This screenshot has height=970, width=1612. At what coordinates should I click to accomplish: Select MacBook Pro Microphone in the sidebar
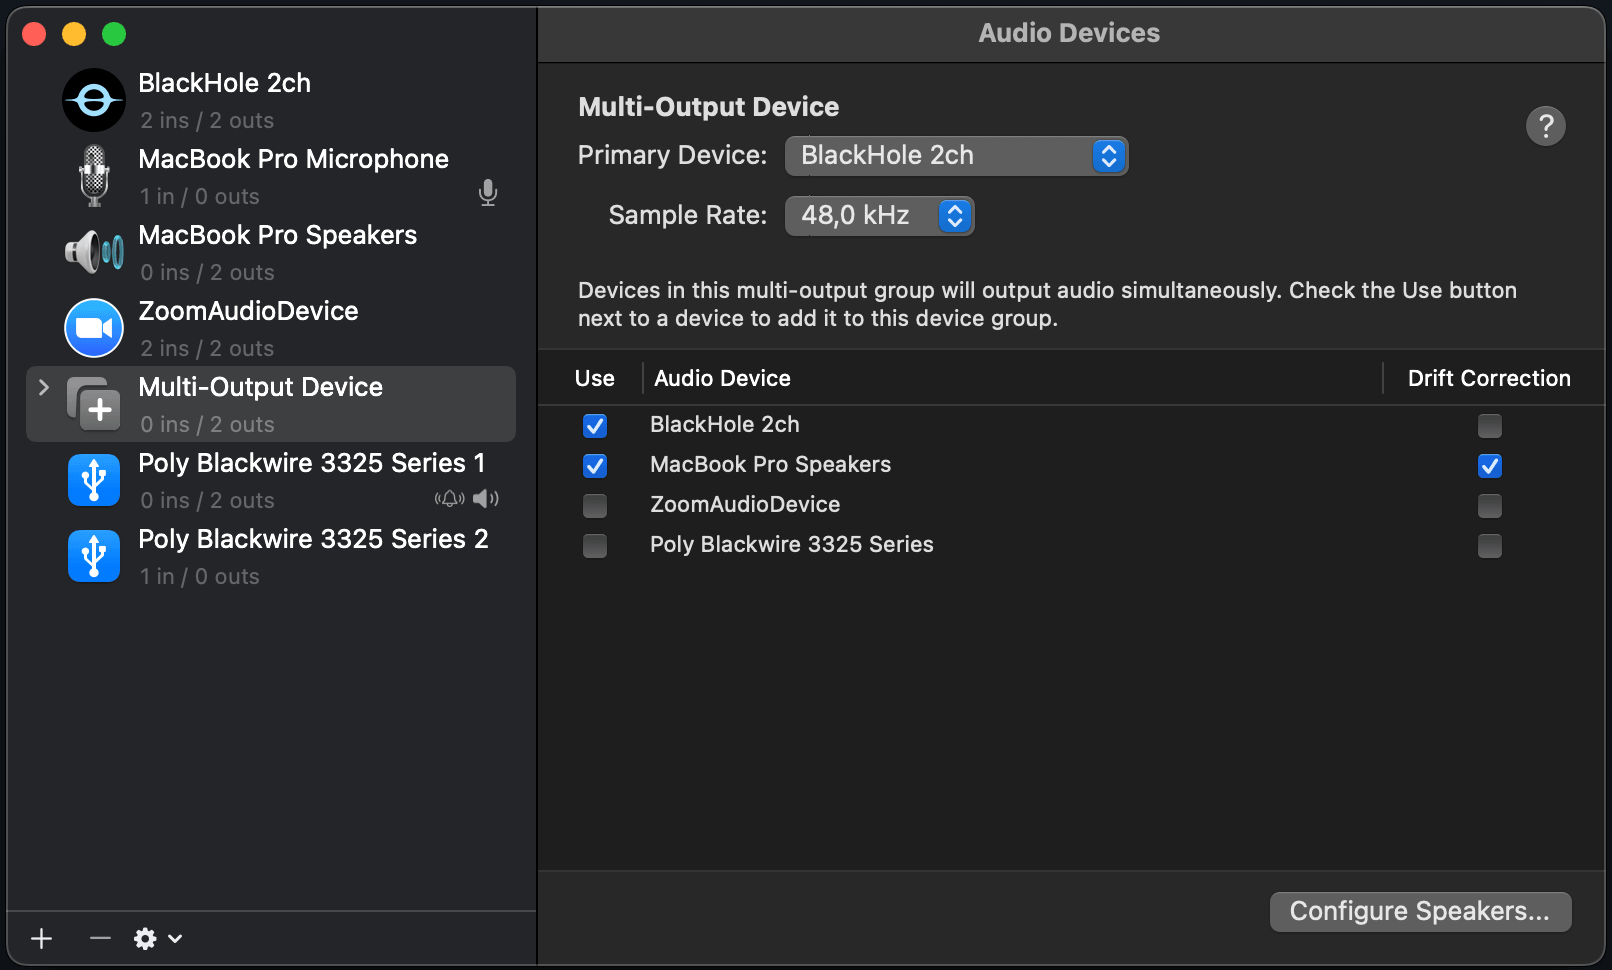pos(271,176)
